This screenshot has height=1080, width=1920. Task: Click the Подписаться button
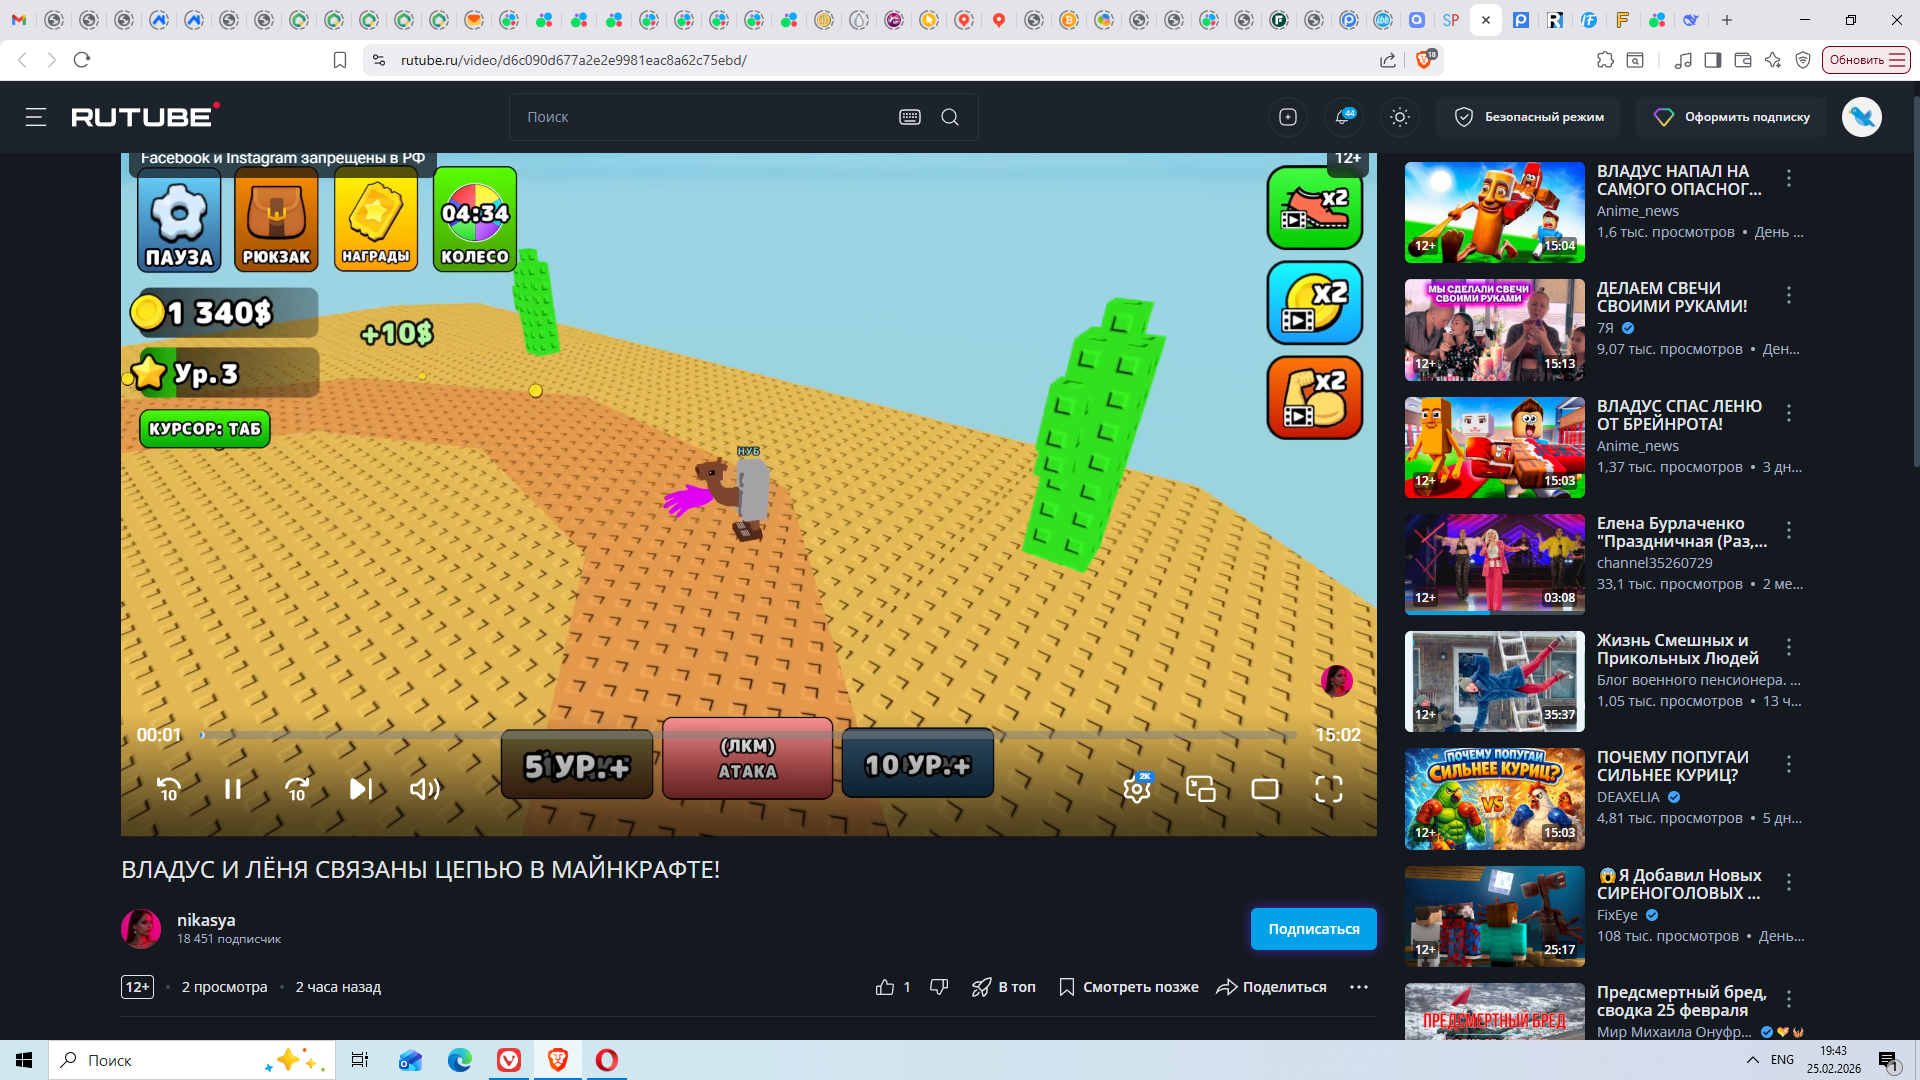click(1313, 929)
